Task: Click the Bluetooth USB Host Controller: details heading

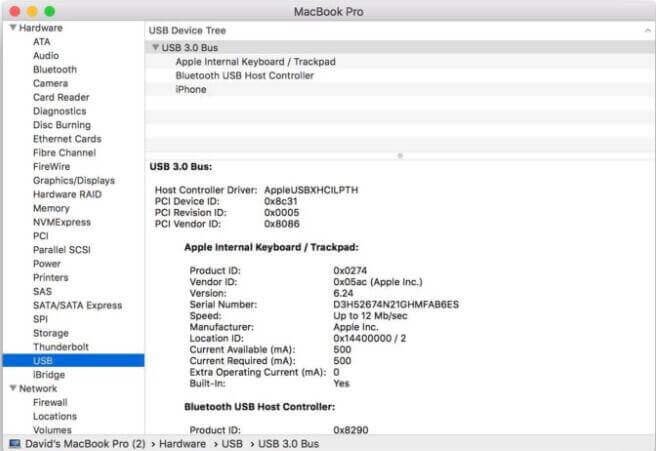Action: [x=259, y=406]
